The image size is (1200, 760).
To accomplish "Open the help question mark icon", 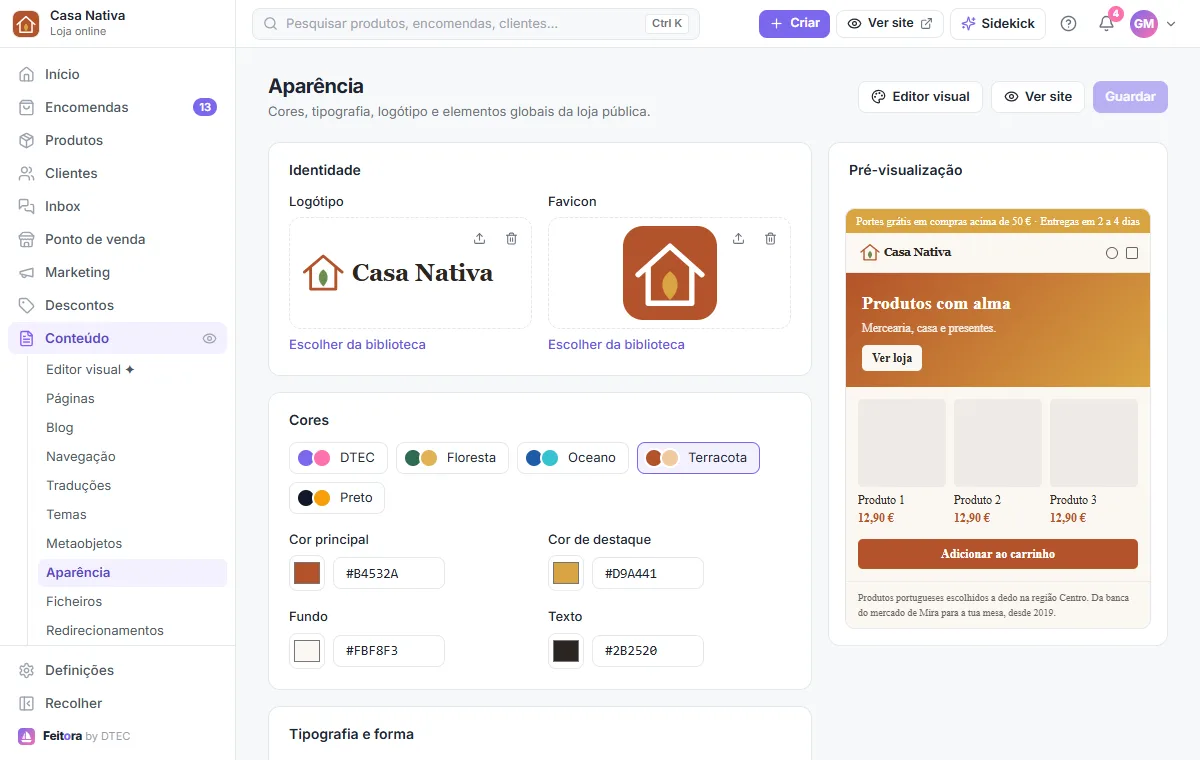I will pyautogui.click(x=1068, y=24).
